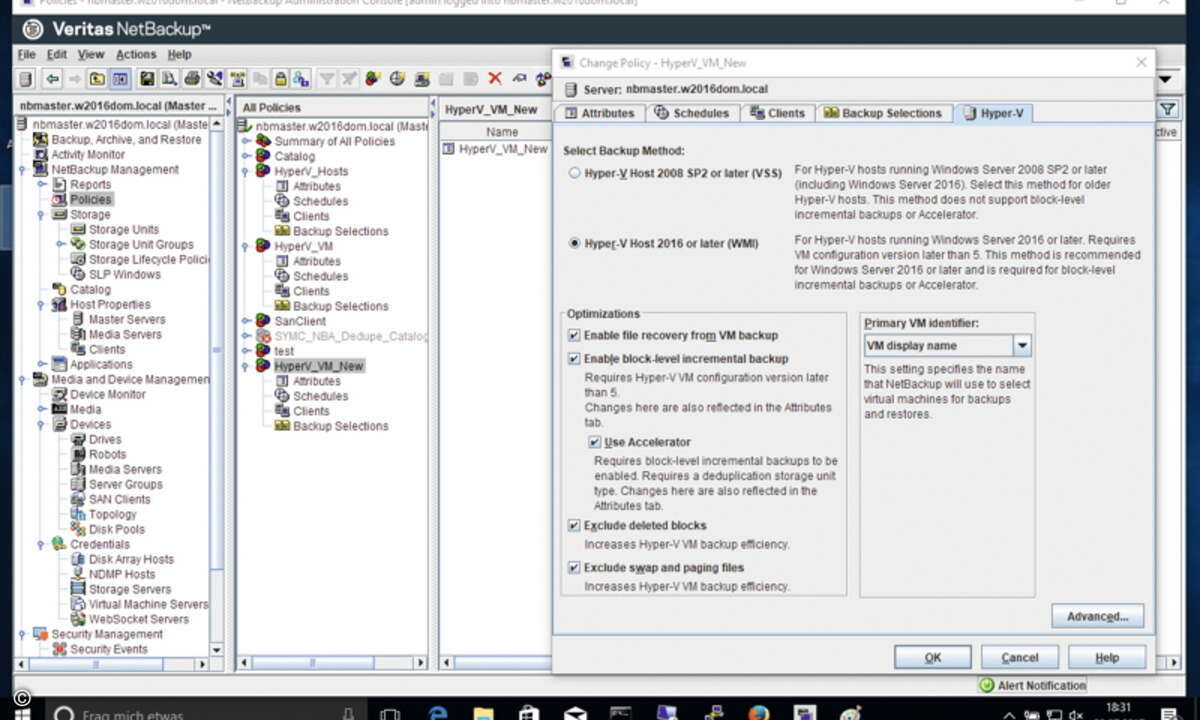This screenshot has width=1200, height=720.
Task: Select Summary of All Policies
Action: (x=334, y=141)
